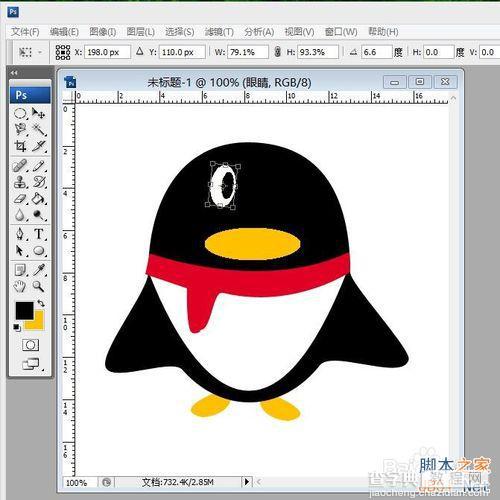Open the 选择(S) menu
This screenshot has height=500, width=500.
pyautogui.click(x=180, y=32)
